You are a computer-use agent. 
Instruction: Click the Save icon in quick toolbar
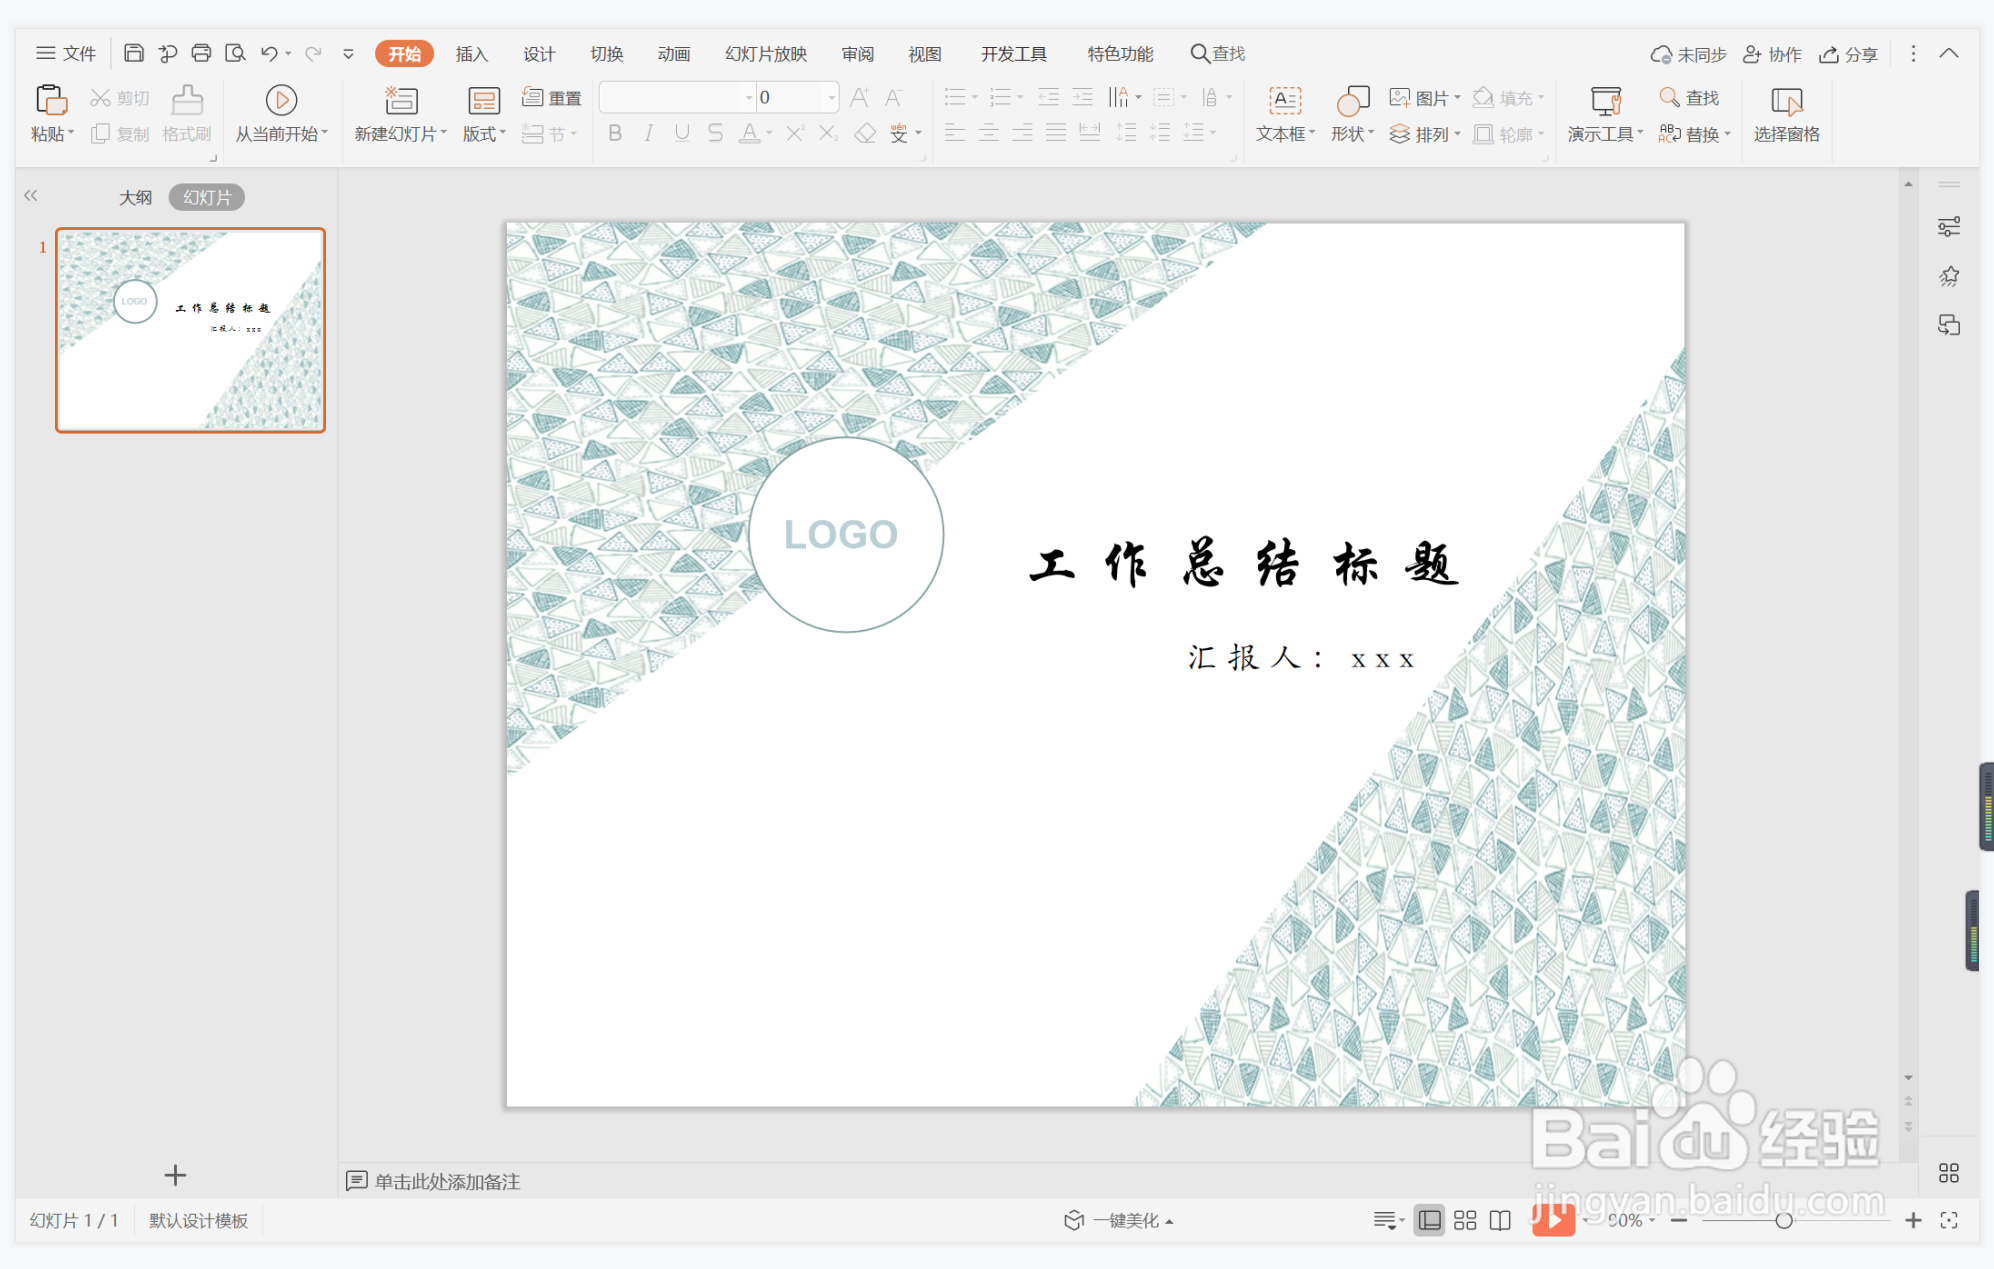click(x=134, y=53)
